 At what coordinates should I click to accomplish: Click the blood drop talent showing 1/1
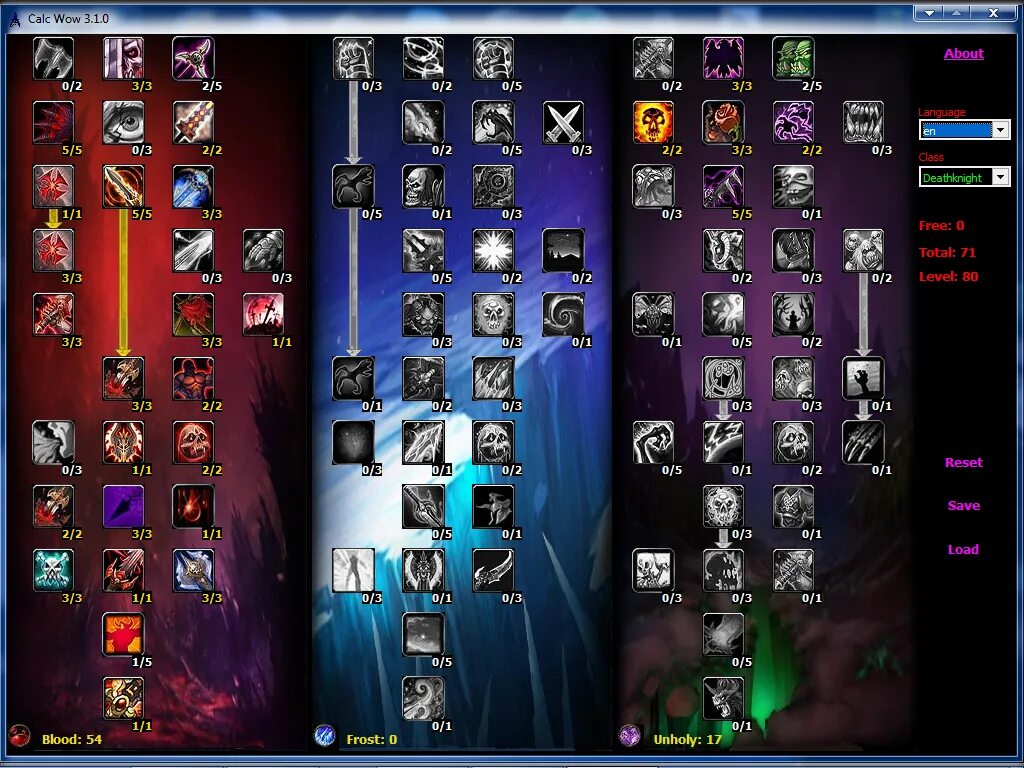coord(193,506)
